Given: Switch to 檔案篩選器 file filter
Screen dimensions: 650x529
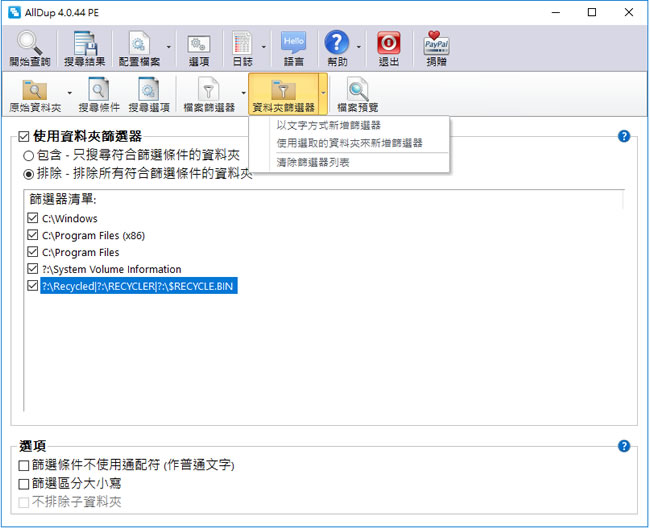Looking at the screenshot, I should pos(209,95).
